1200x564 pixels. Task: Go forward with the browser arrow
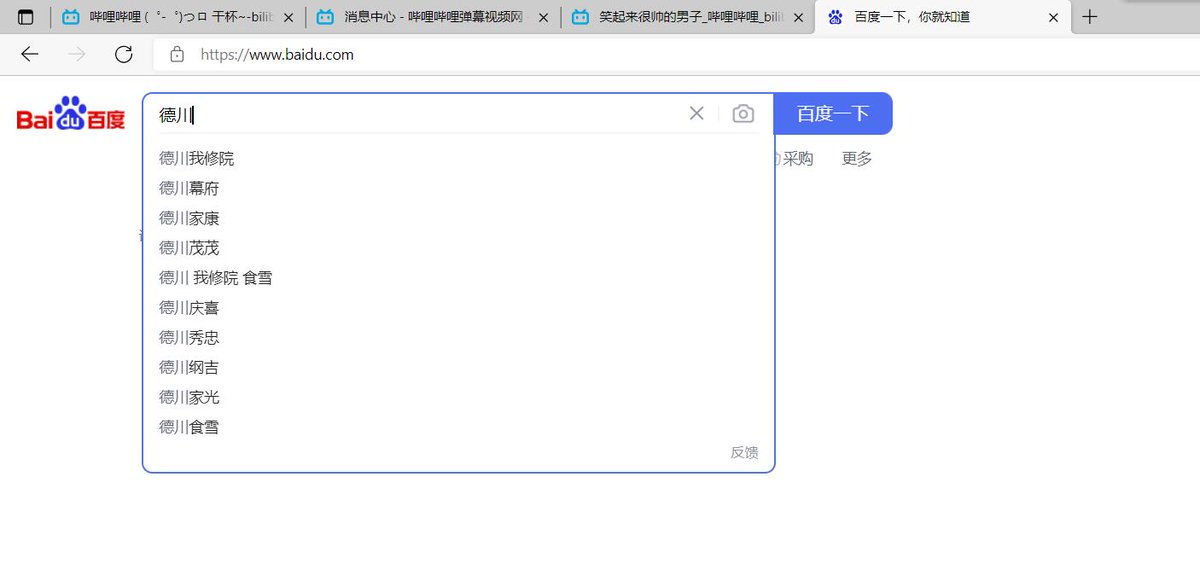coord(77,54)
